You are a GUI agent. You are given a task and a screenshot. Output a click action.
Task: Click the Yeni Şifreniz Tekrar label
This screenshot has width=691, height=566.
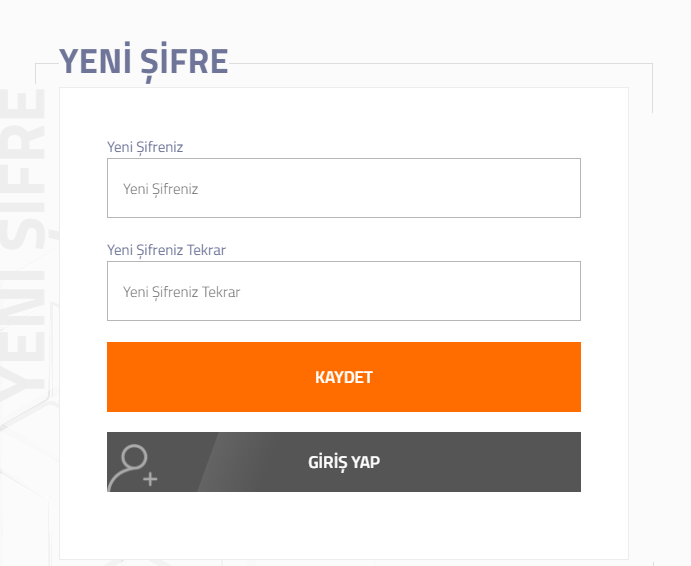click(166, 250)
